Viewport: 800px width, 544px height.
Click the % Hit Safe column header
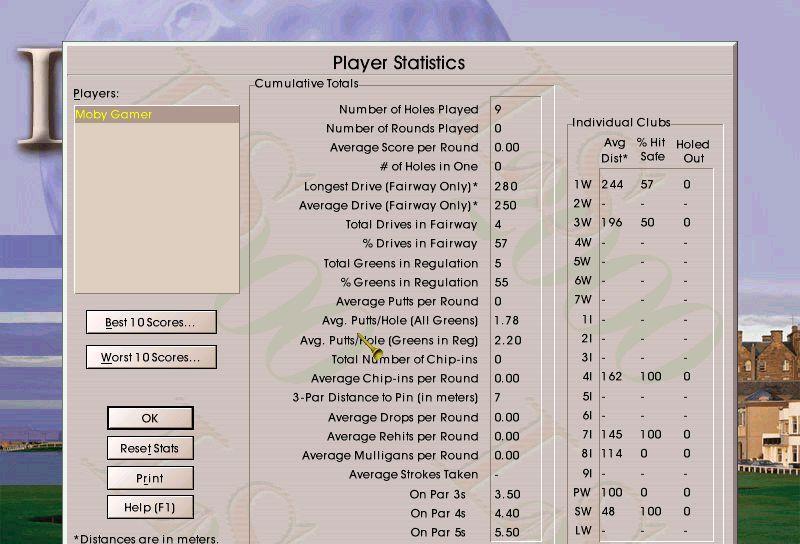point(651,150)
